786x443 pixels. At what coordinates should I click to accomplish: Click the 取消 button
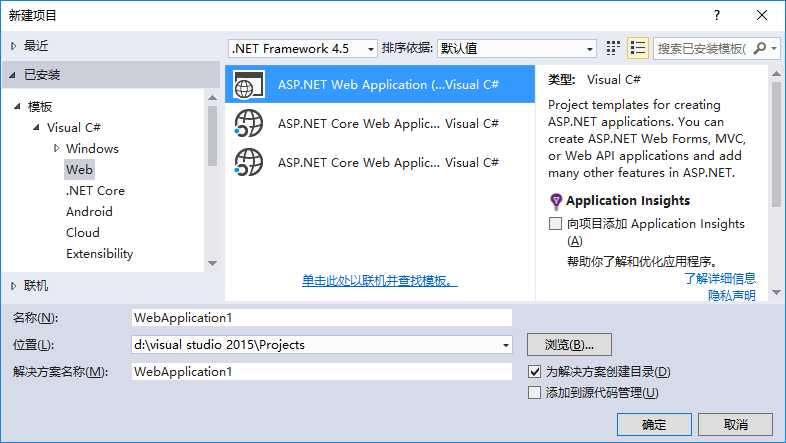pyautogui.click(x=735, y=424)
